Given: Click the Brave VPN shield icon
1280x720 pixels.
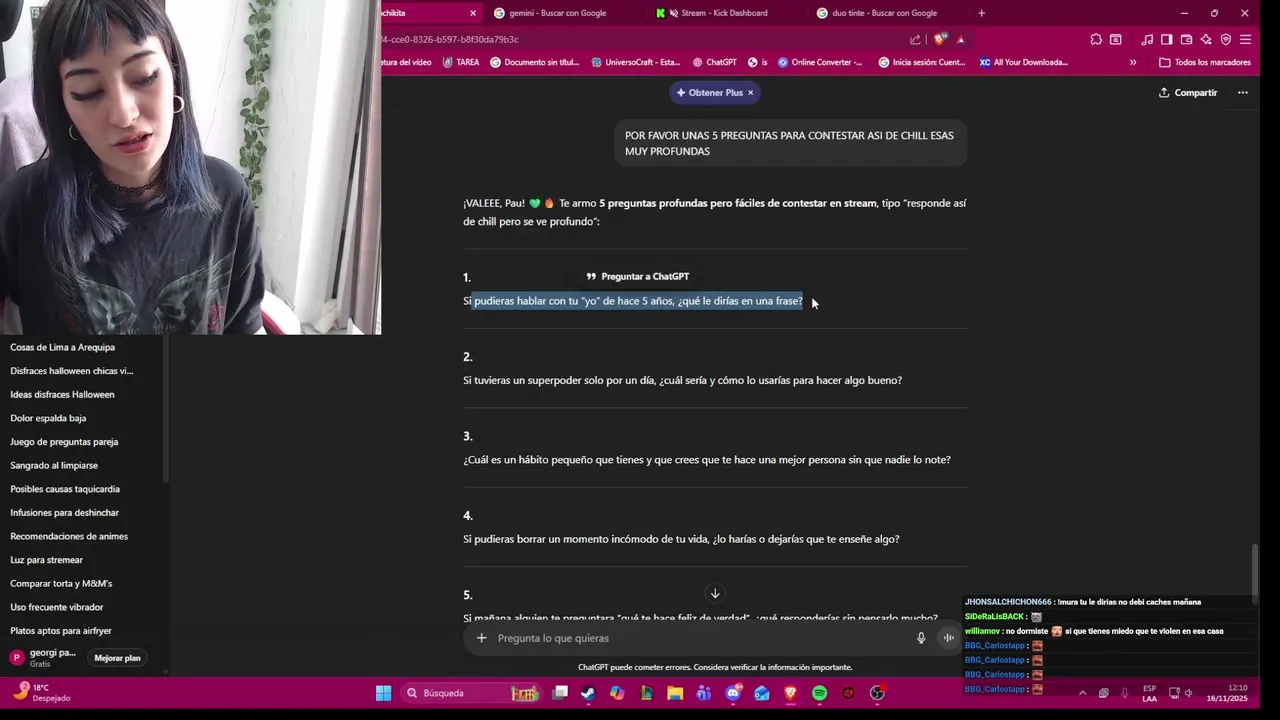Looking at the screenshot, I should click(x=1226, y=40).
